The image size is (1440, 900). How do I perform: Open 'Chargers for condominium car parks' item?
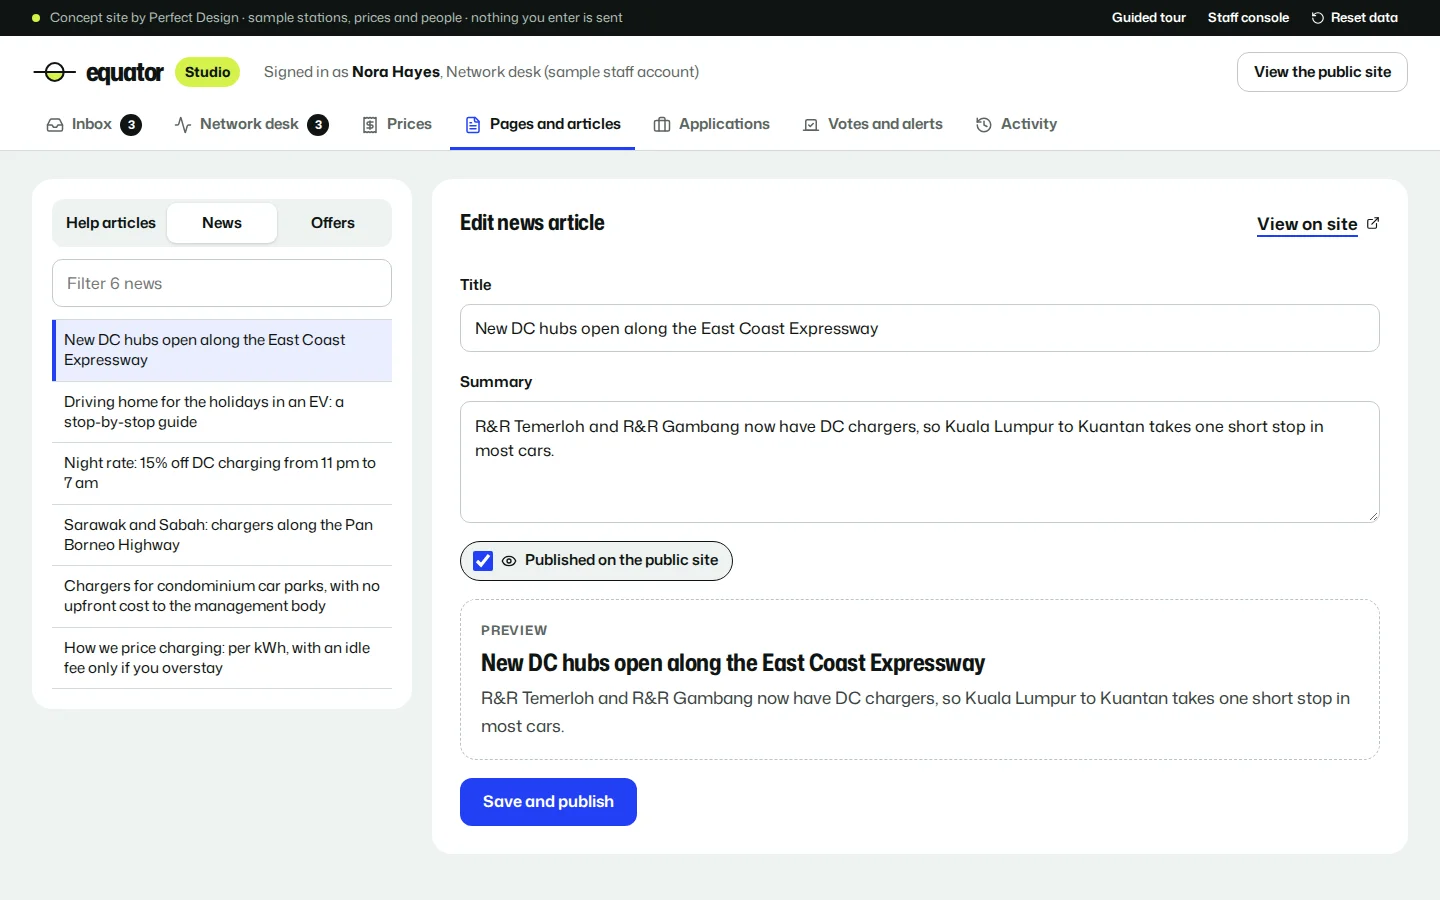click(x=222, y=596)
